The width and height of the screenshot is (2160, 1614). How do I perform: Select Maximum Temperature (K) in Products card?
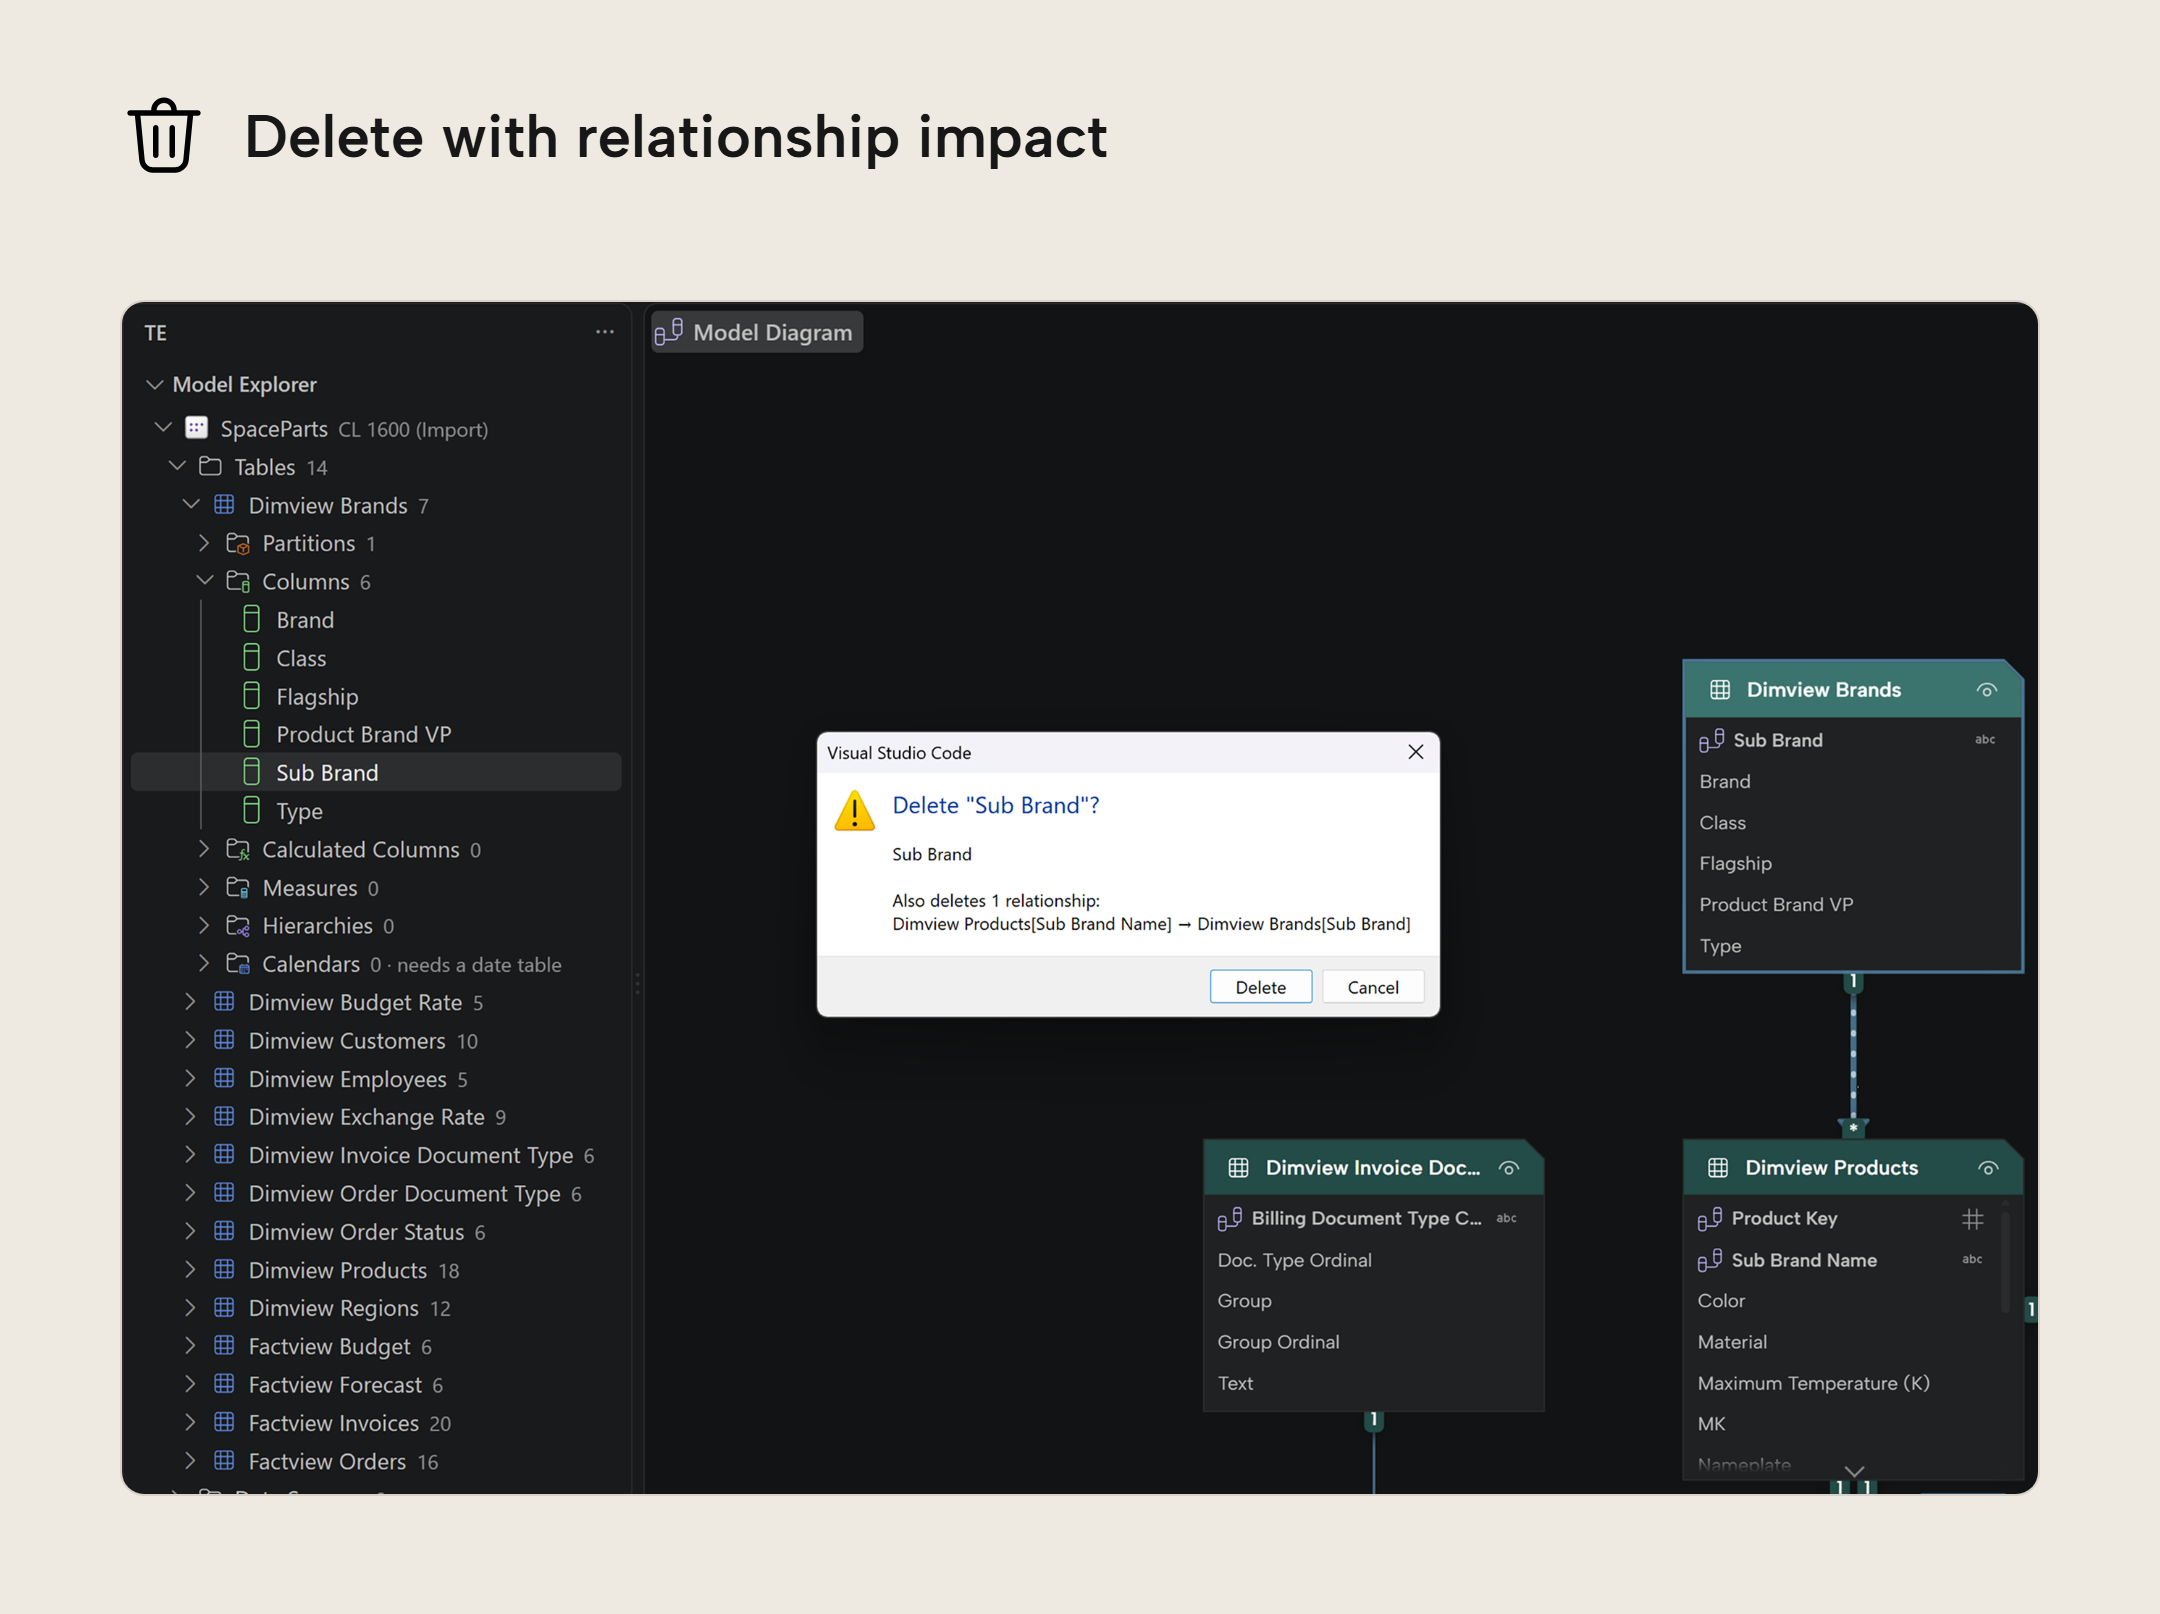click(1813, 1383)
